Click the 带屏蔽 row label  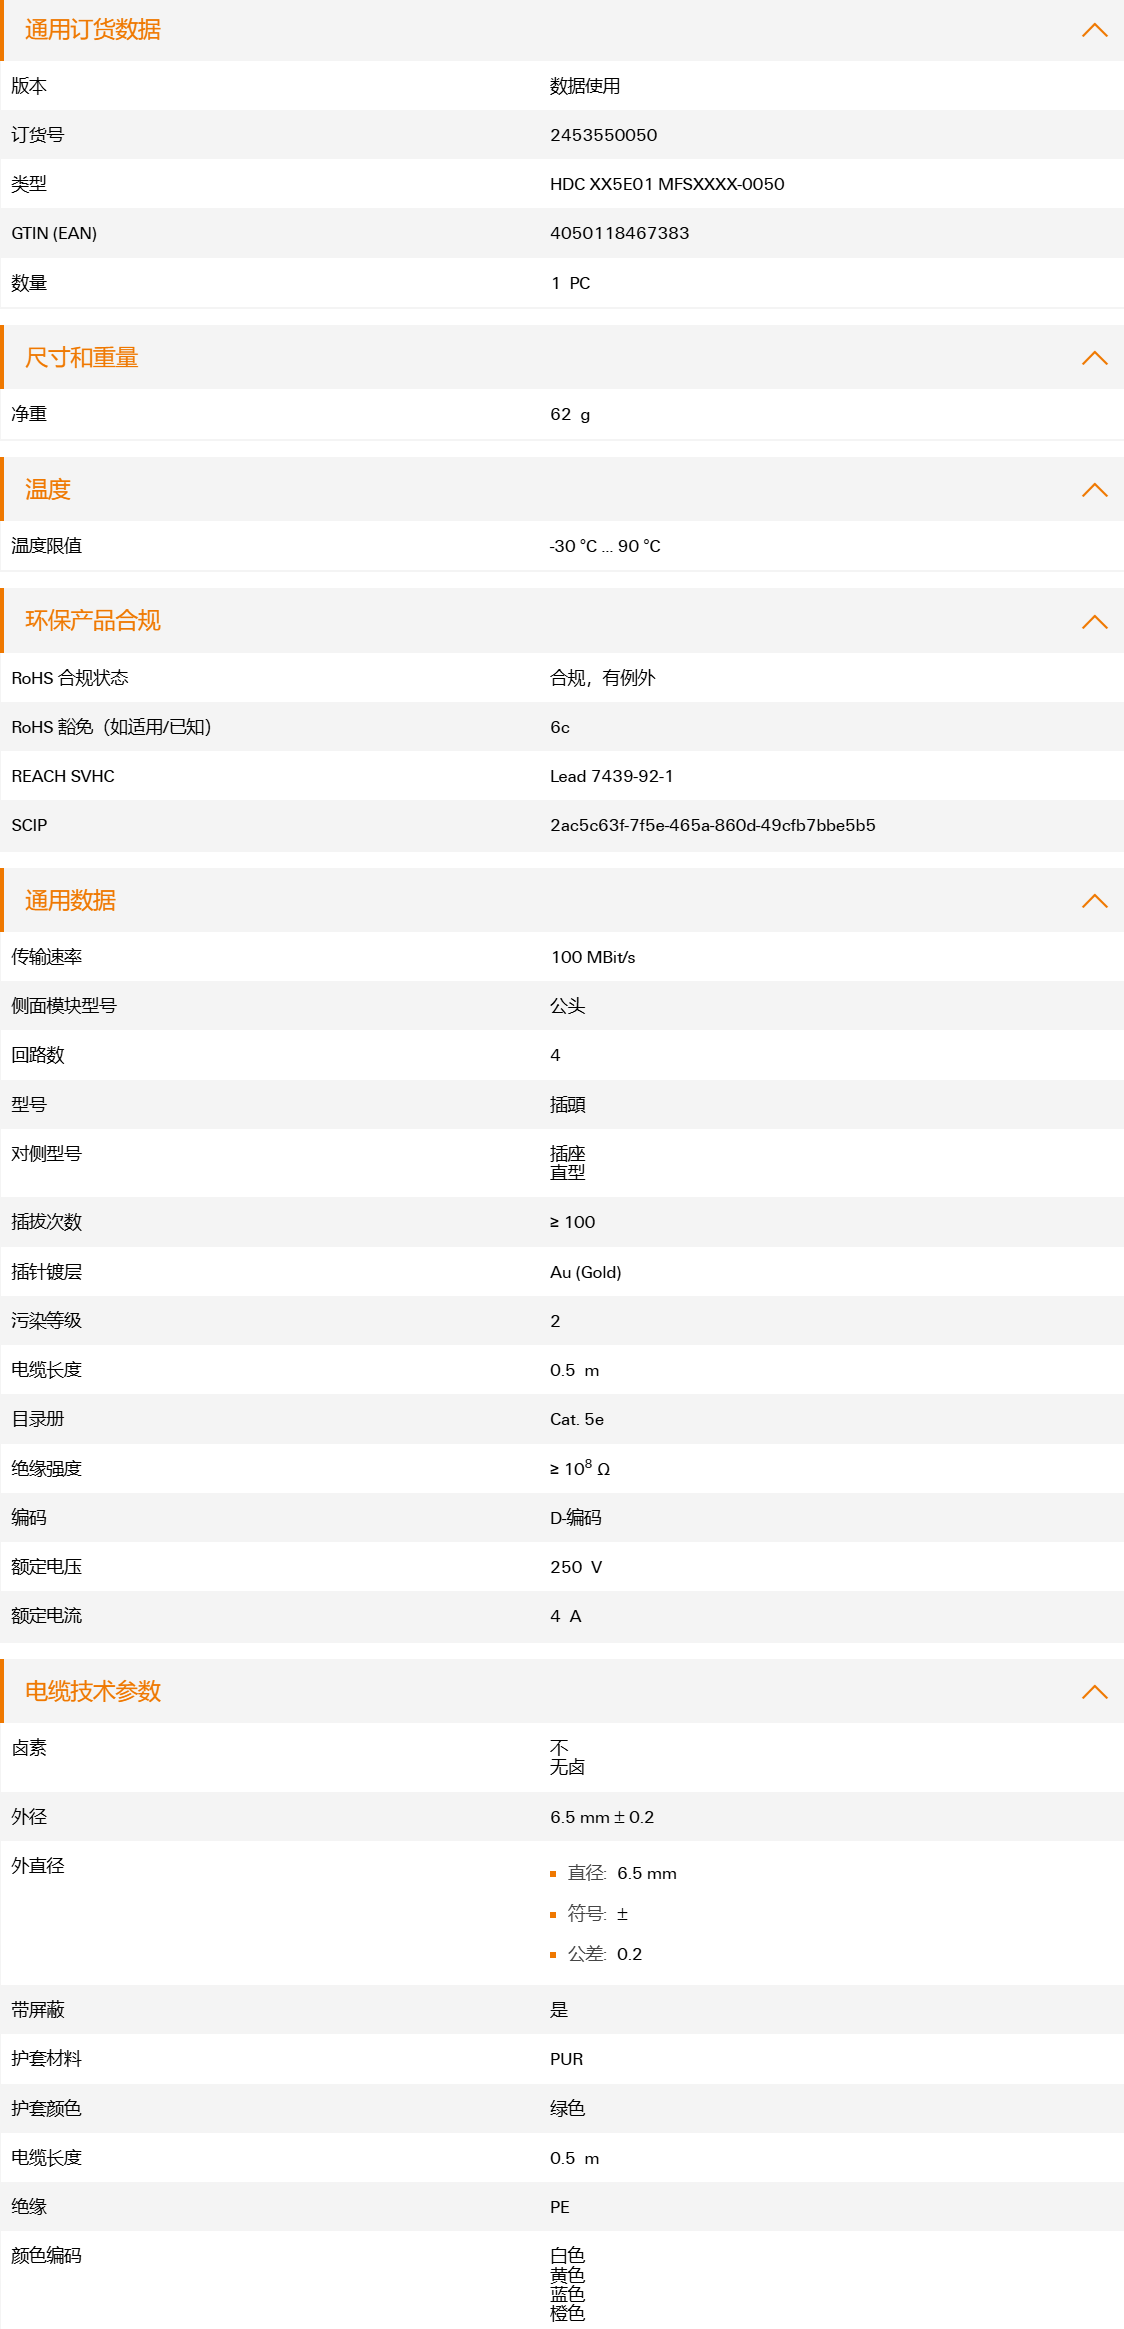38,2010
